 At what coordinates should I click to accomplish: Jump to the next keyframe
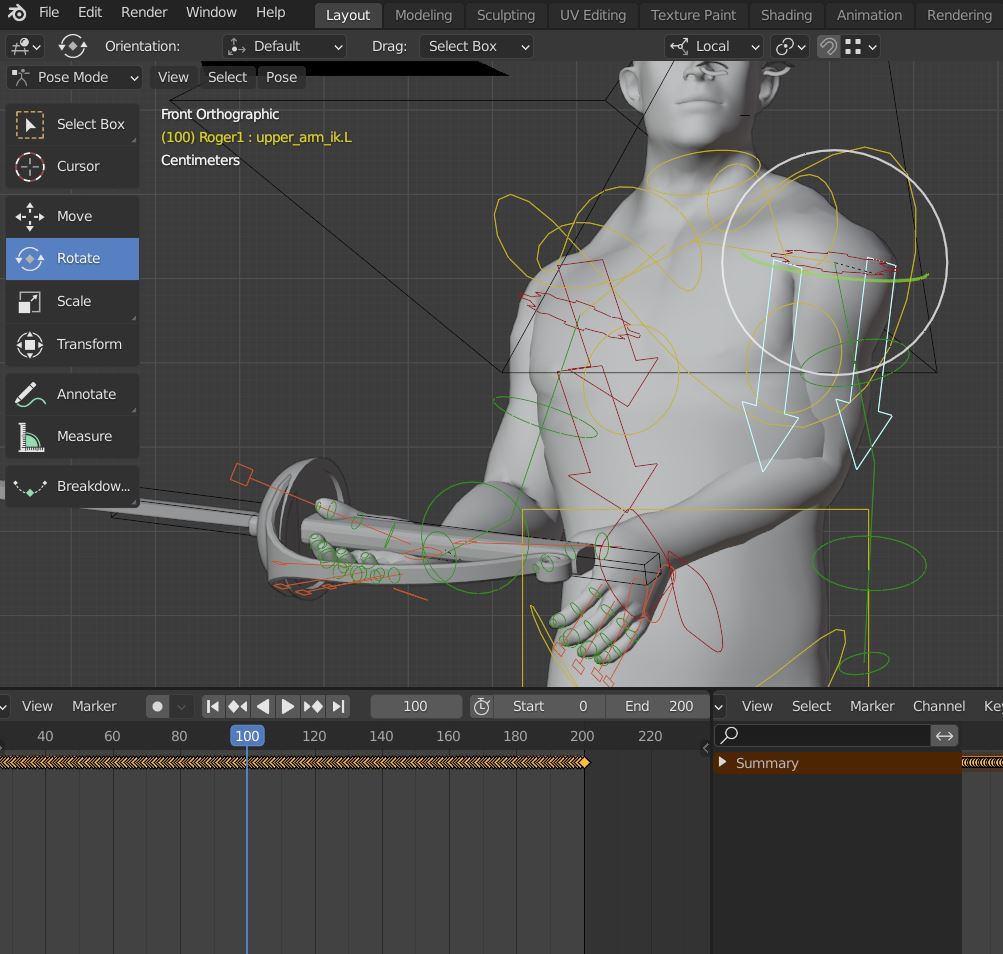(313, 706)
